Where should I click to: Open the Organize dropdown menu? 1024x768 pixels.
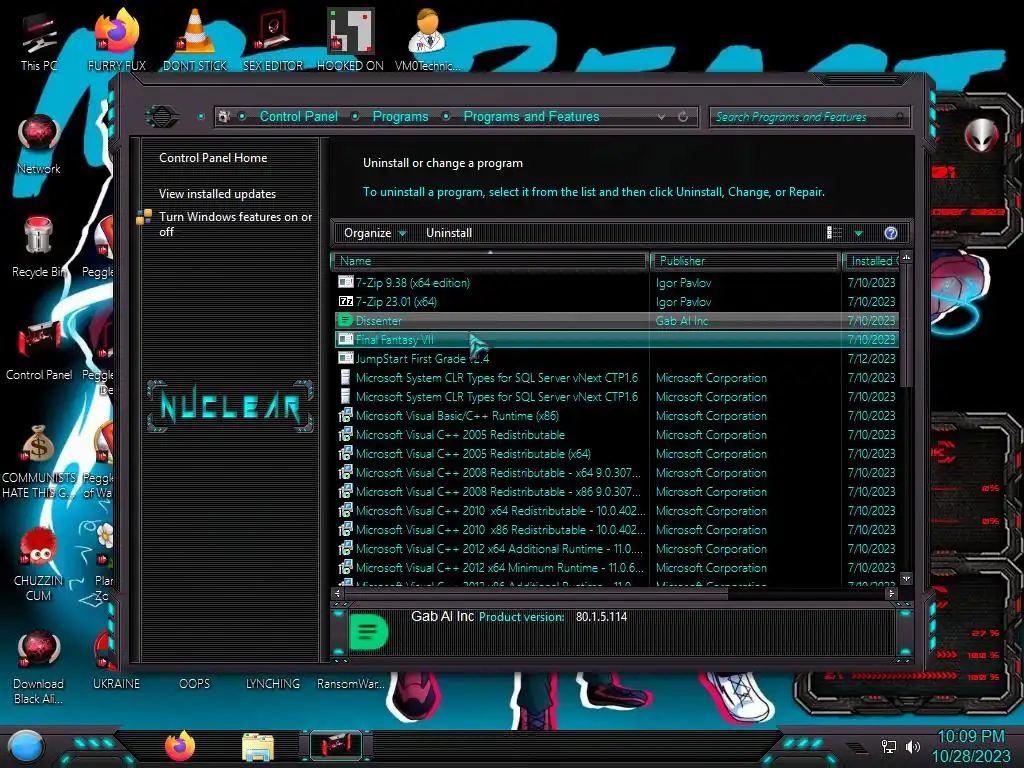pyautogui.click(x=375, y=233)
